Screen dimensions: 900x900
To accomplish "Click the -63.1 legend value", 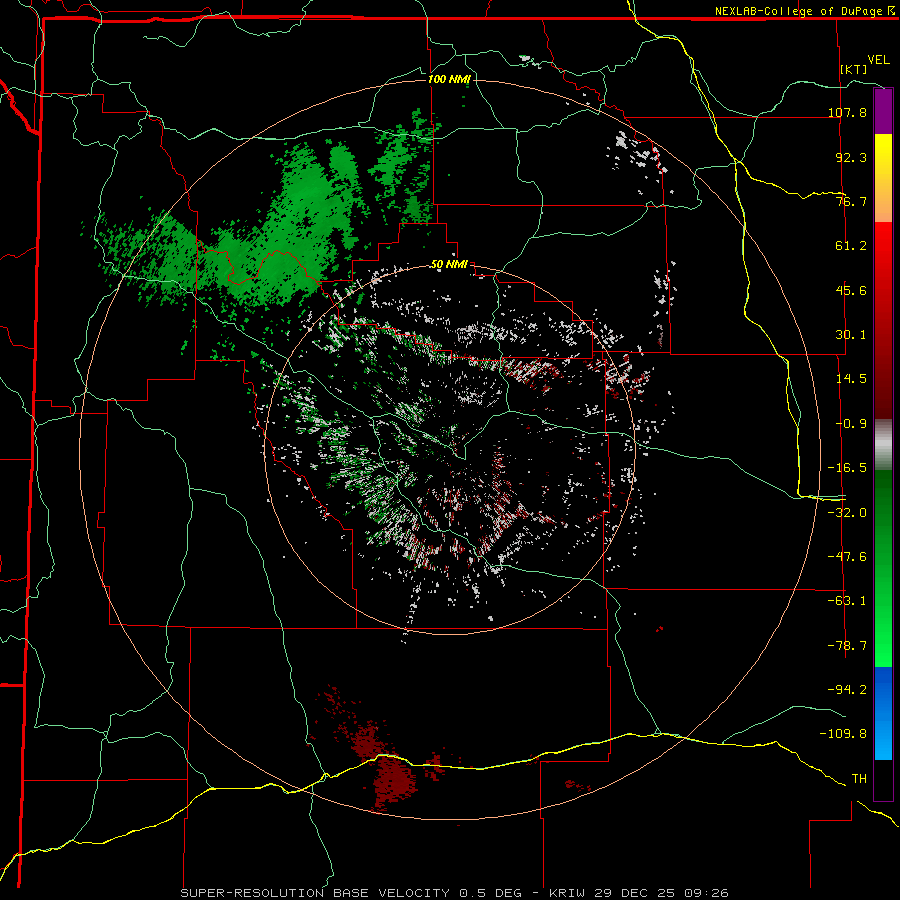I will tap(848, 601).
